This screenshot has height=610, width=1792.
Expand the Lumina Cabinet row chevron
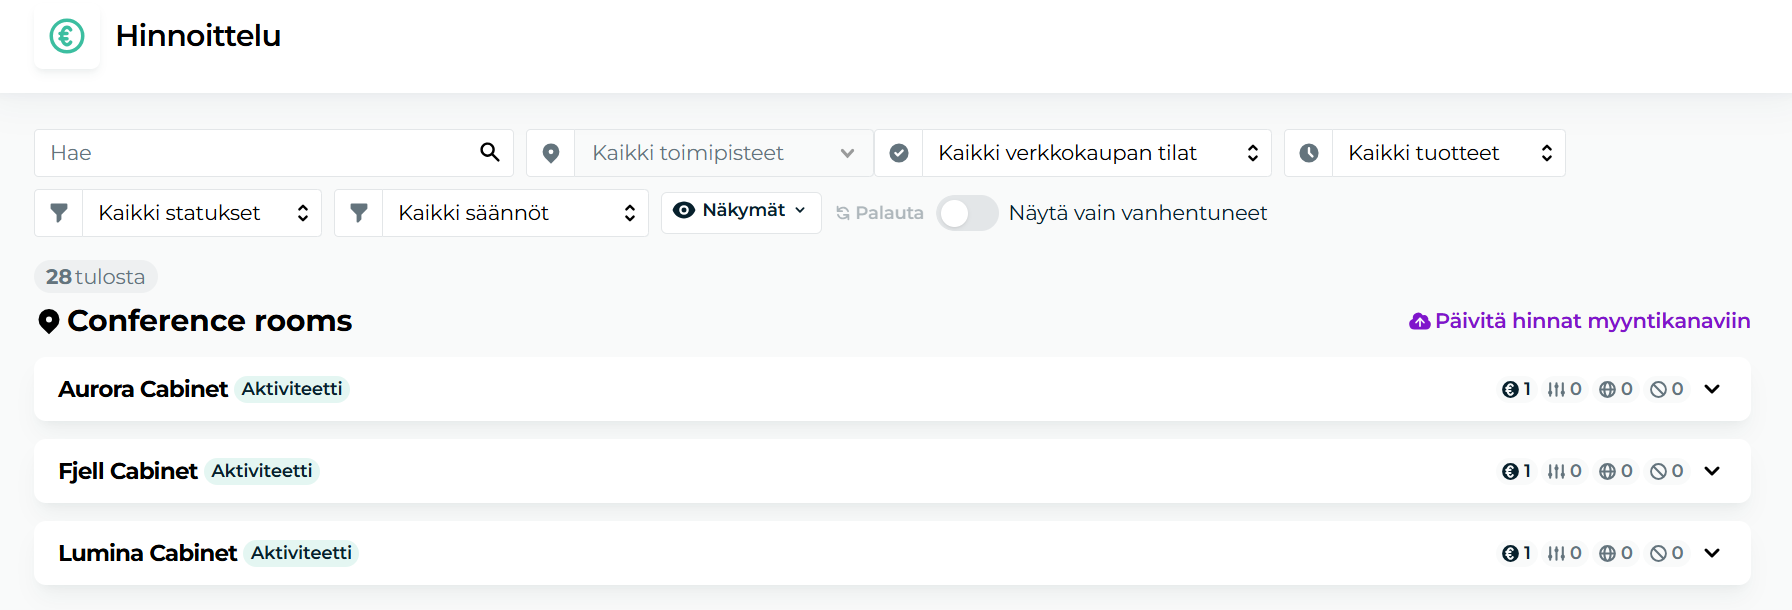pos(1712,553)
